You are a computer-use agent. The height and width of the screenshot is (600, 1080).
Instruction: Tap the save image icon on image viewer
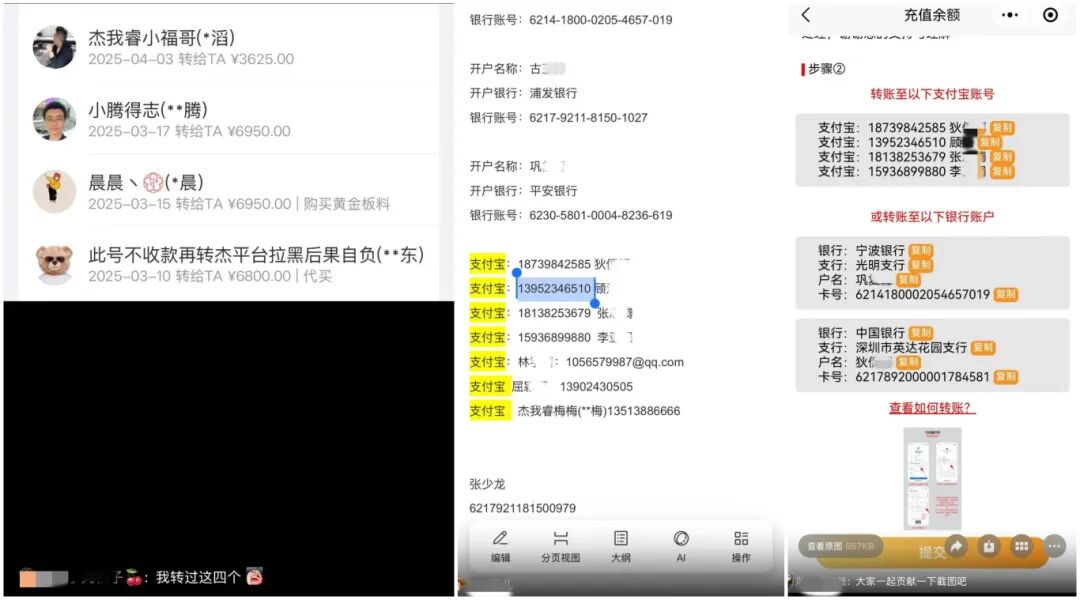[x=988, y=546]
